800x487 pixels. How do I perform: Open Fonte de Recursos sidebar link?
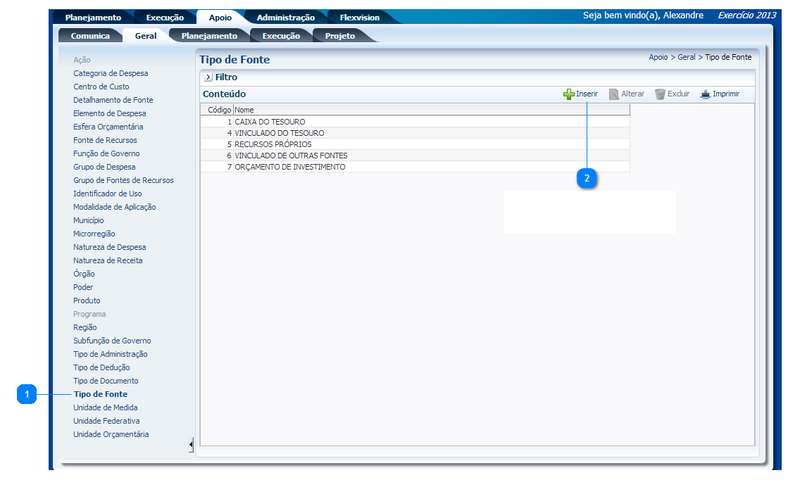pos(106,140)
